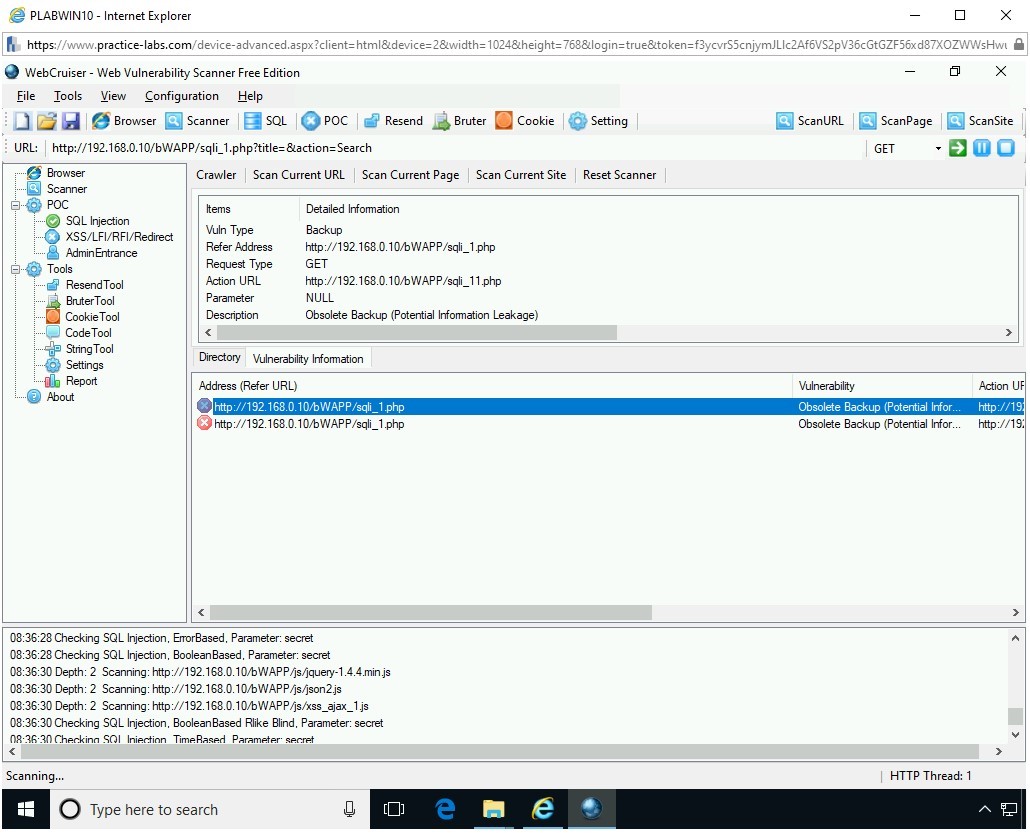1030x833 pixels.
Task: Click the Reset Scanner button
Action: click(x=619, y=175)
